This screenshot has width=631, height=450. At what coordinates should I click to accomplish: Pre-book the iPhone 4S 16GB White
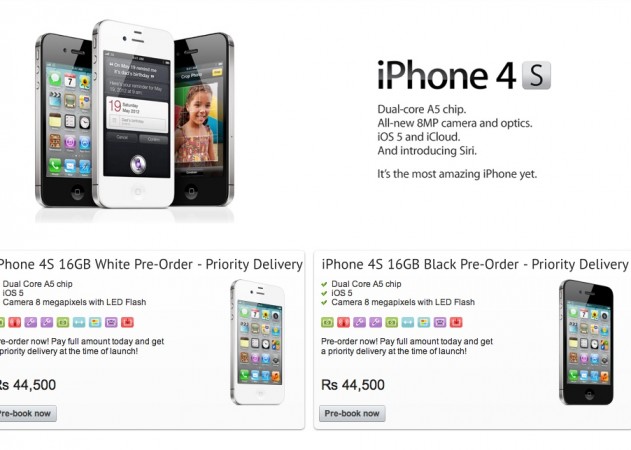[x=25, y=413]
